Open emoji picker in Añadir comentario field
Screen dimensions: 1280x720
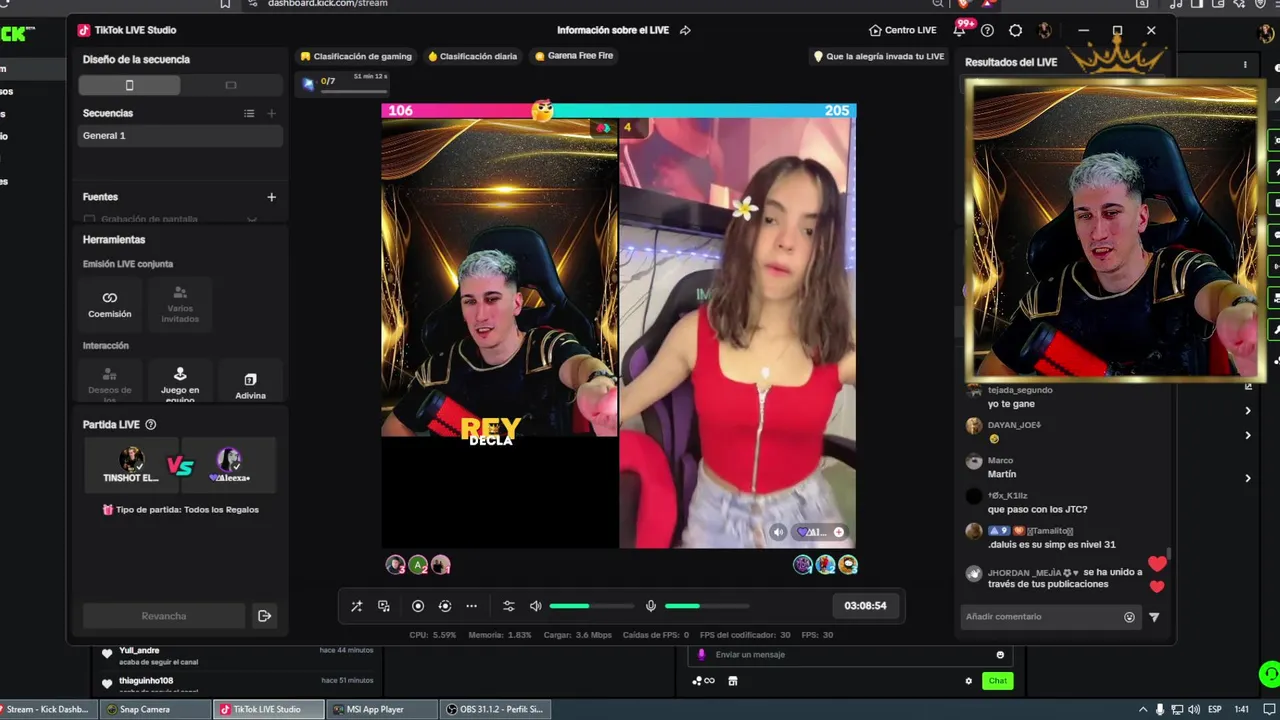pos(1130,617)
